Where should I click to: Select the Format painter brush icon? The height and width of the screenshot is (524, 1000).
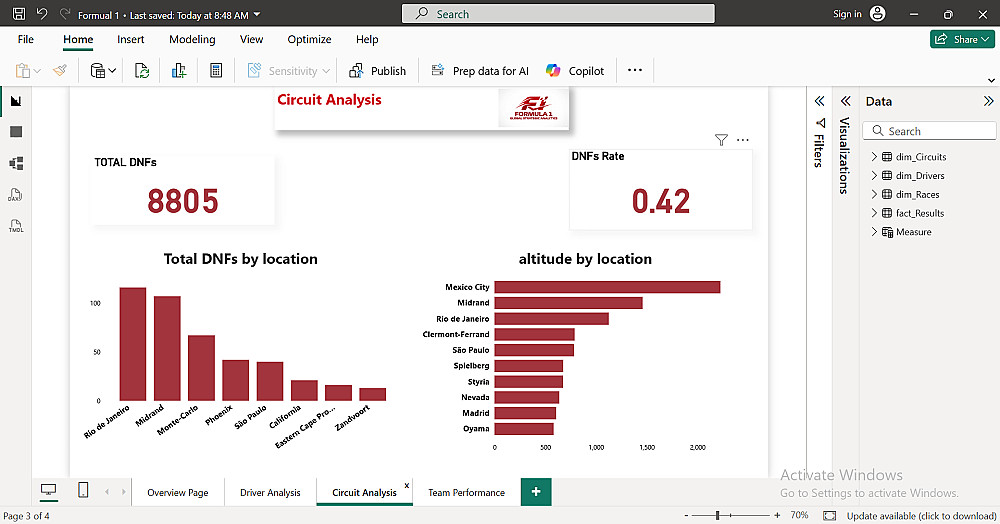(60, 71)
